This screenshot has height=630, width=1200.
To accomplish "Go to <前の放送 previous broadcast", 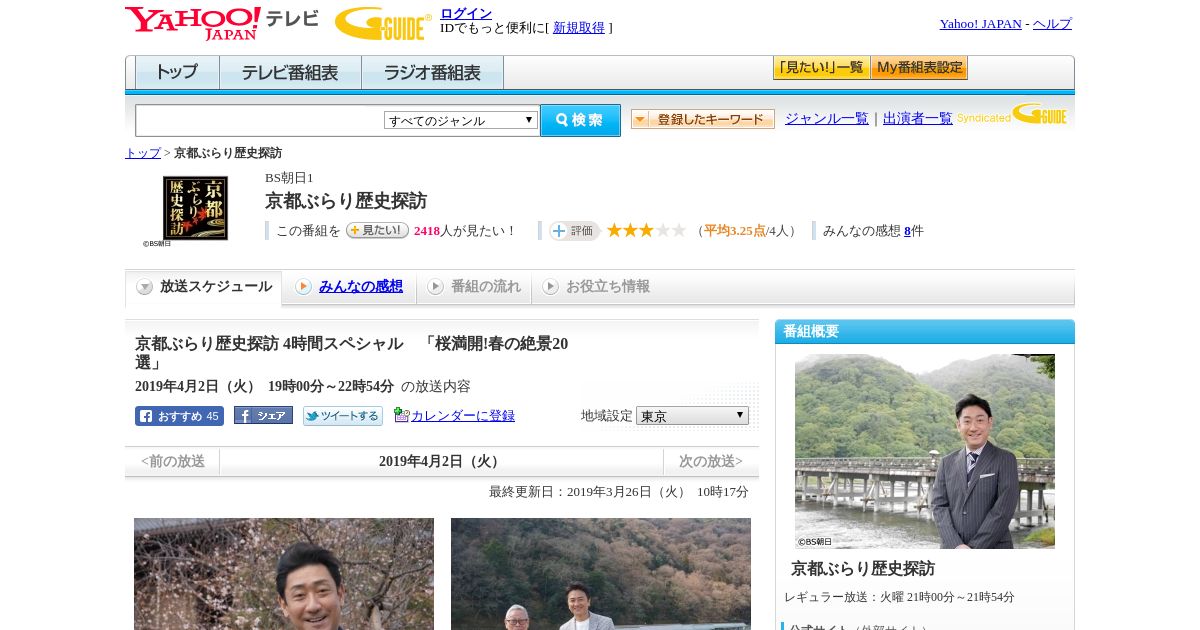I will coord(173,462).
